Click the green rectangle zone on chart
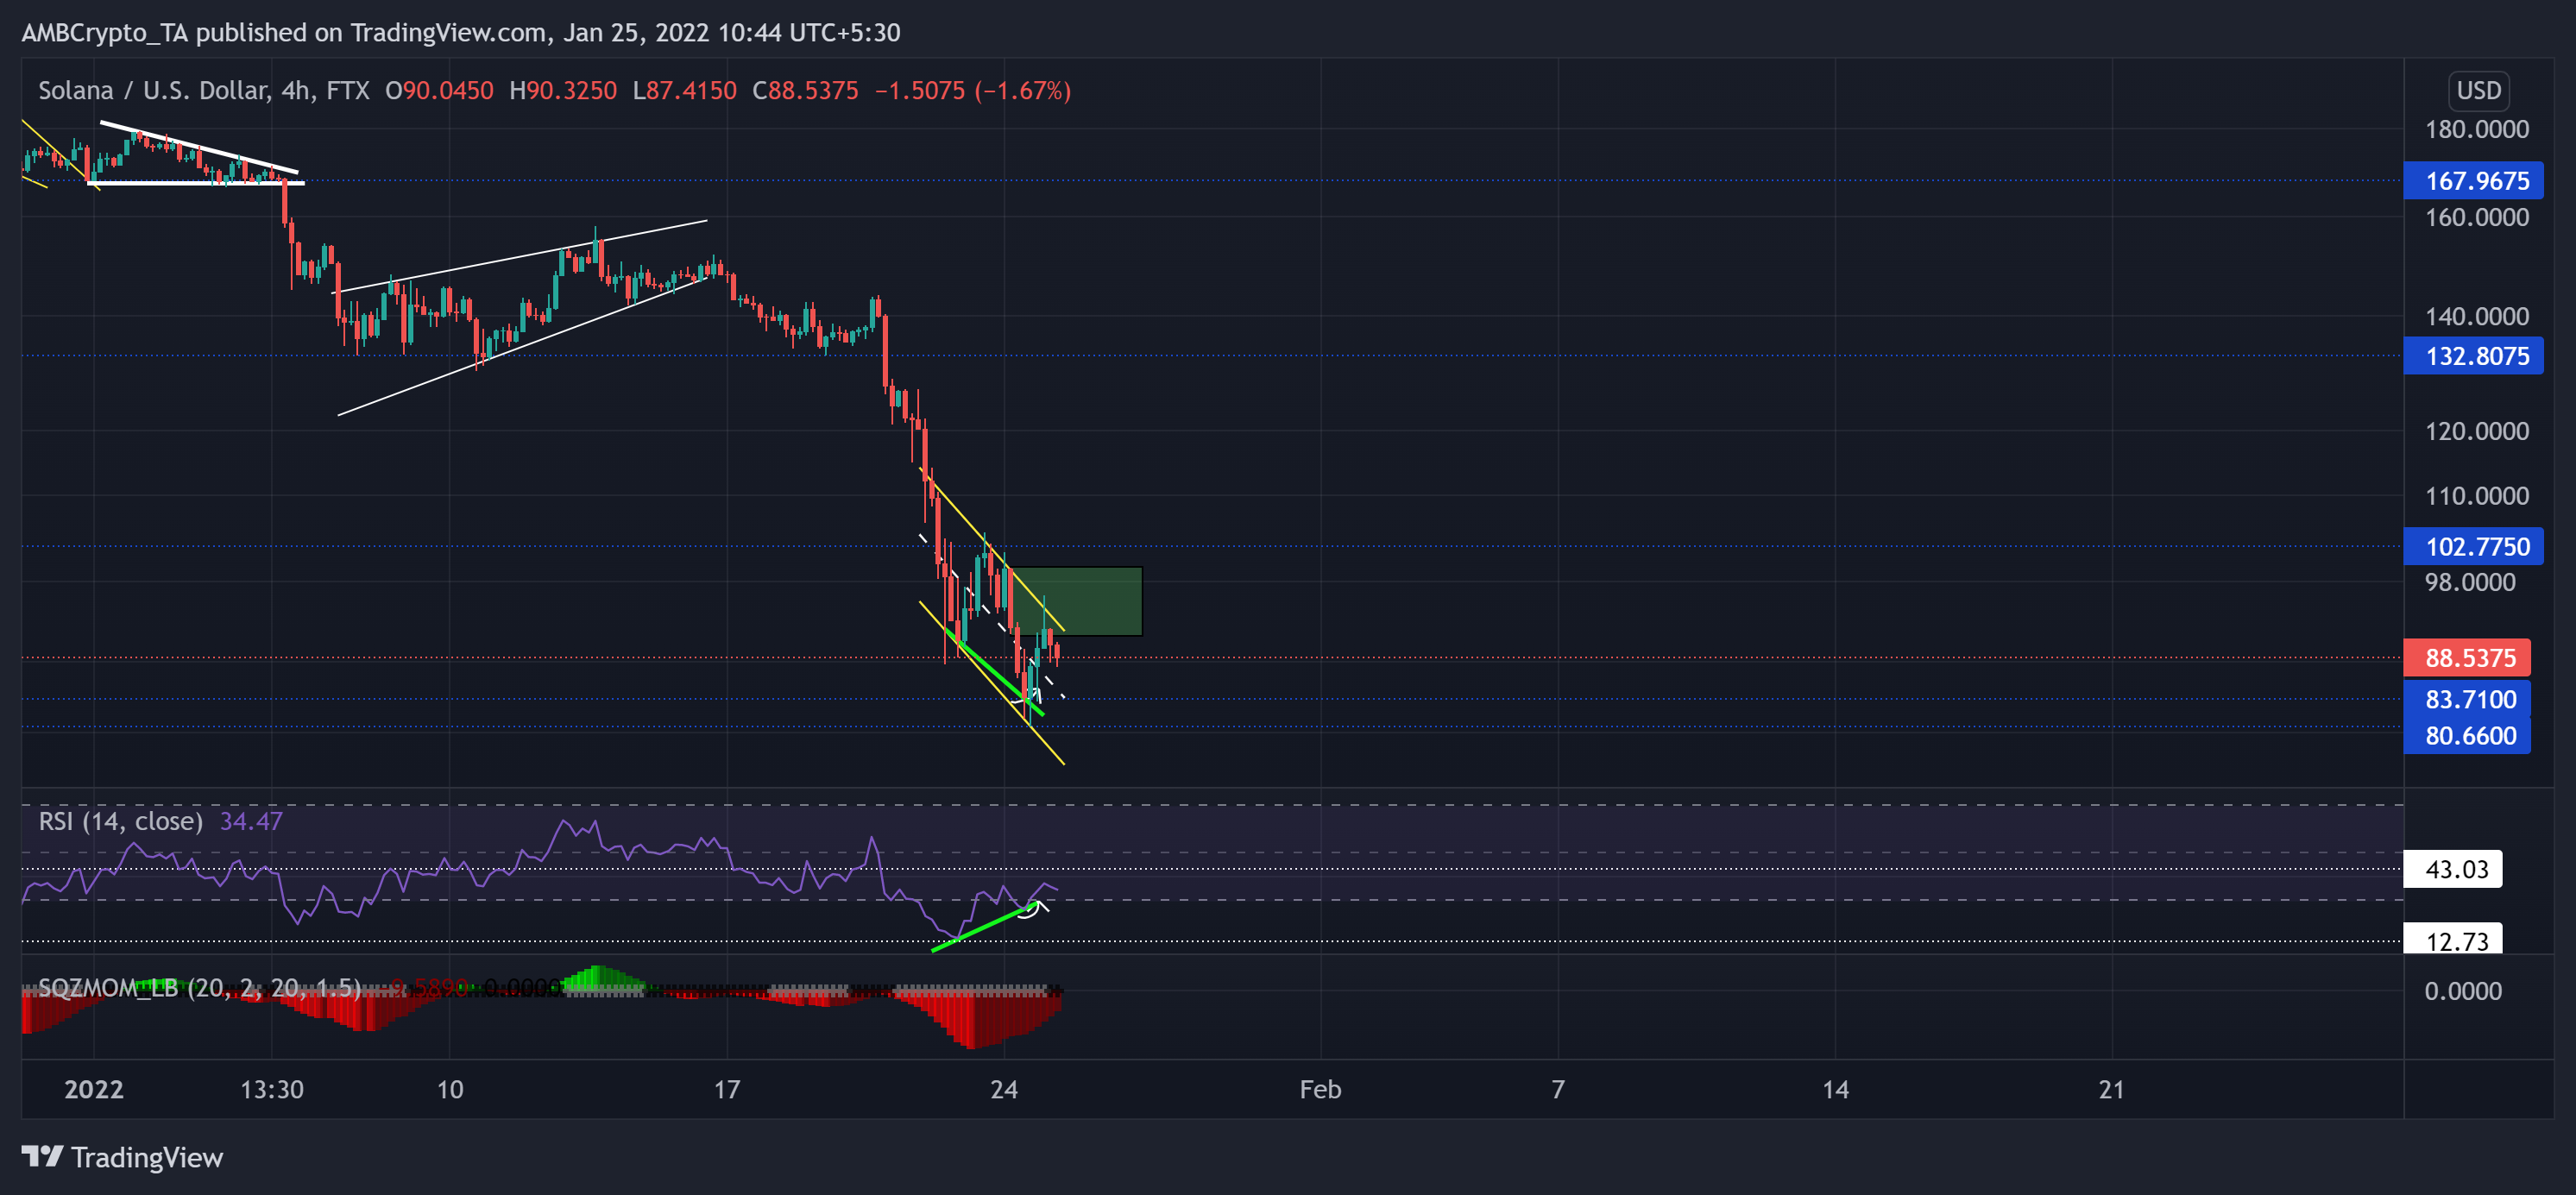The image size is (2576, 1195). [1076, 601]
